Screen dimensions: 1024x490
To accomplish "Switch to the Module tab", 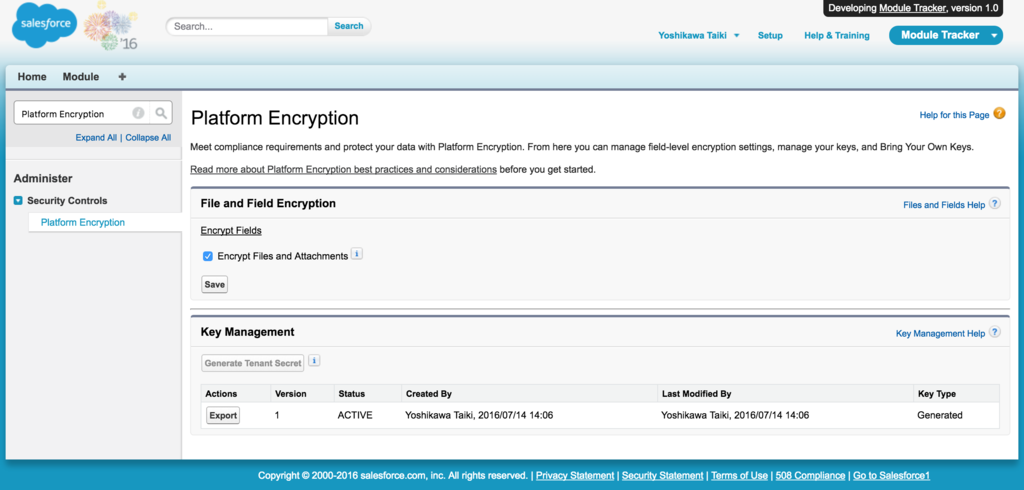I will click(81, 76).
